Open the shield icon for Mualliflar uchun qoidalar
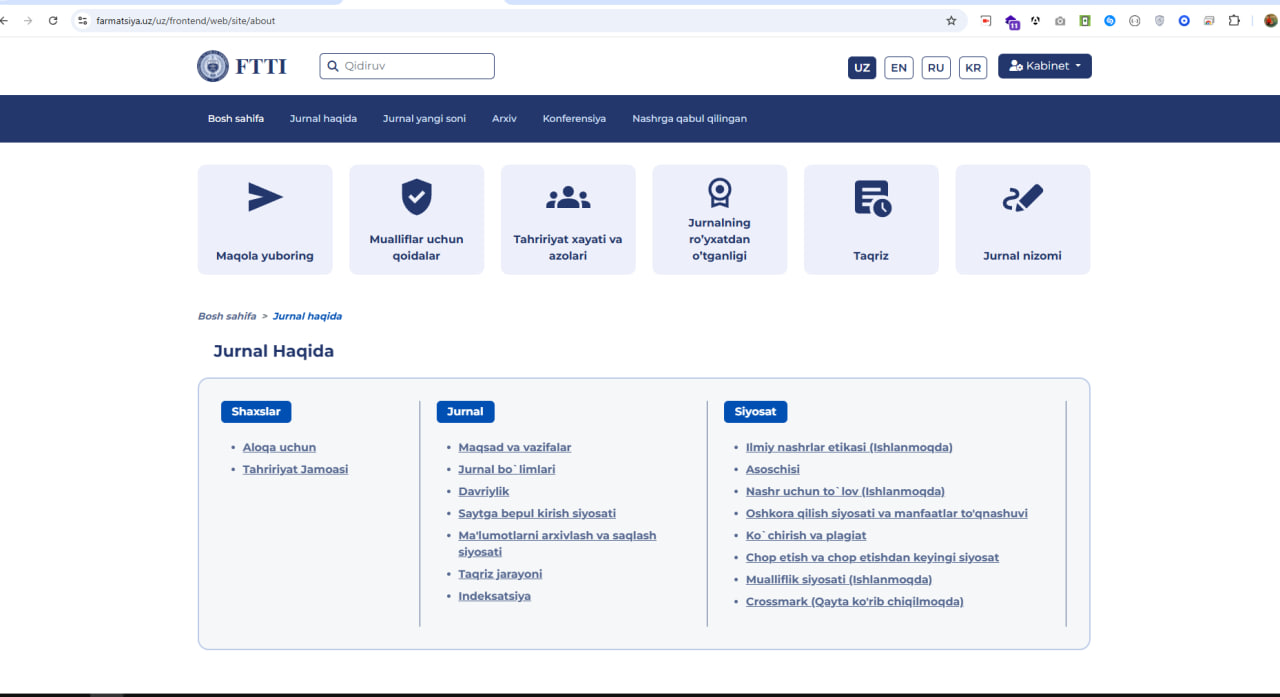This screenshot has height=697, width=1280. [416, 197]
